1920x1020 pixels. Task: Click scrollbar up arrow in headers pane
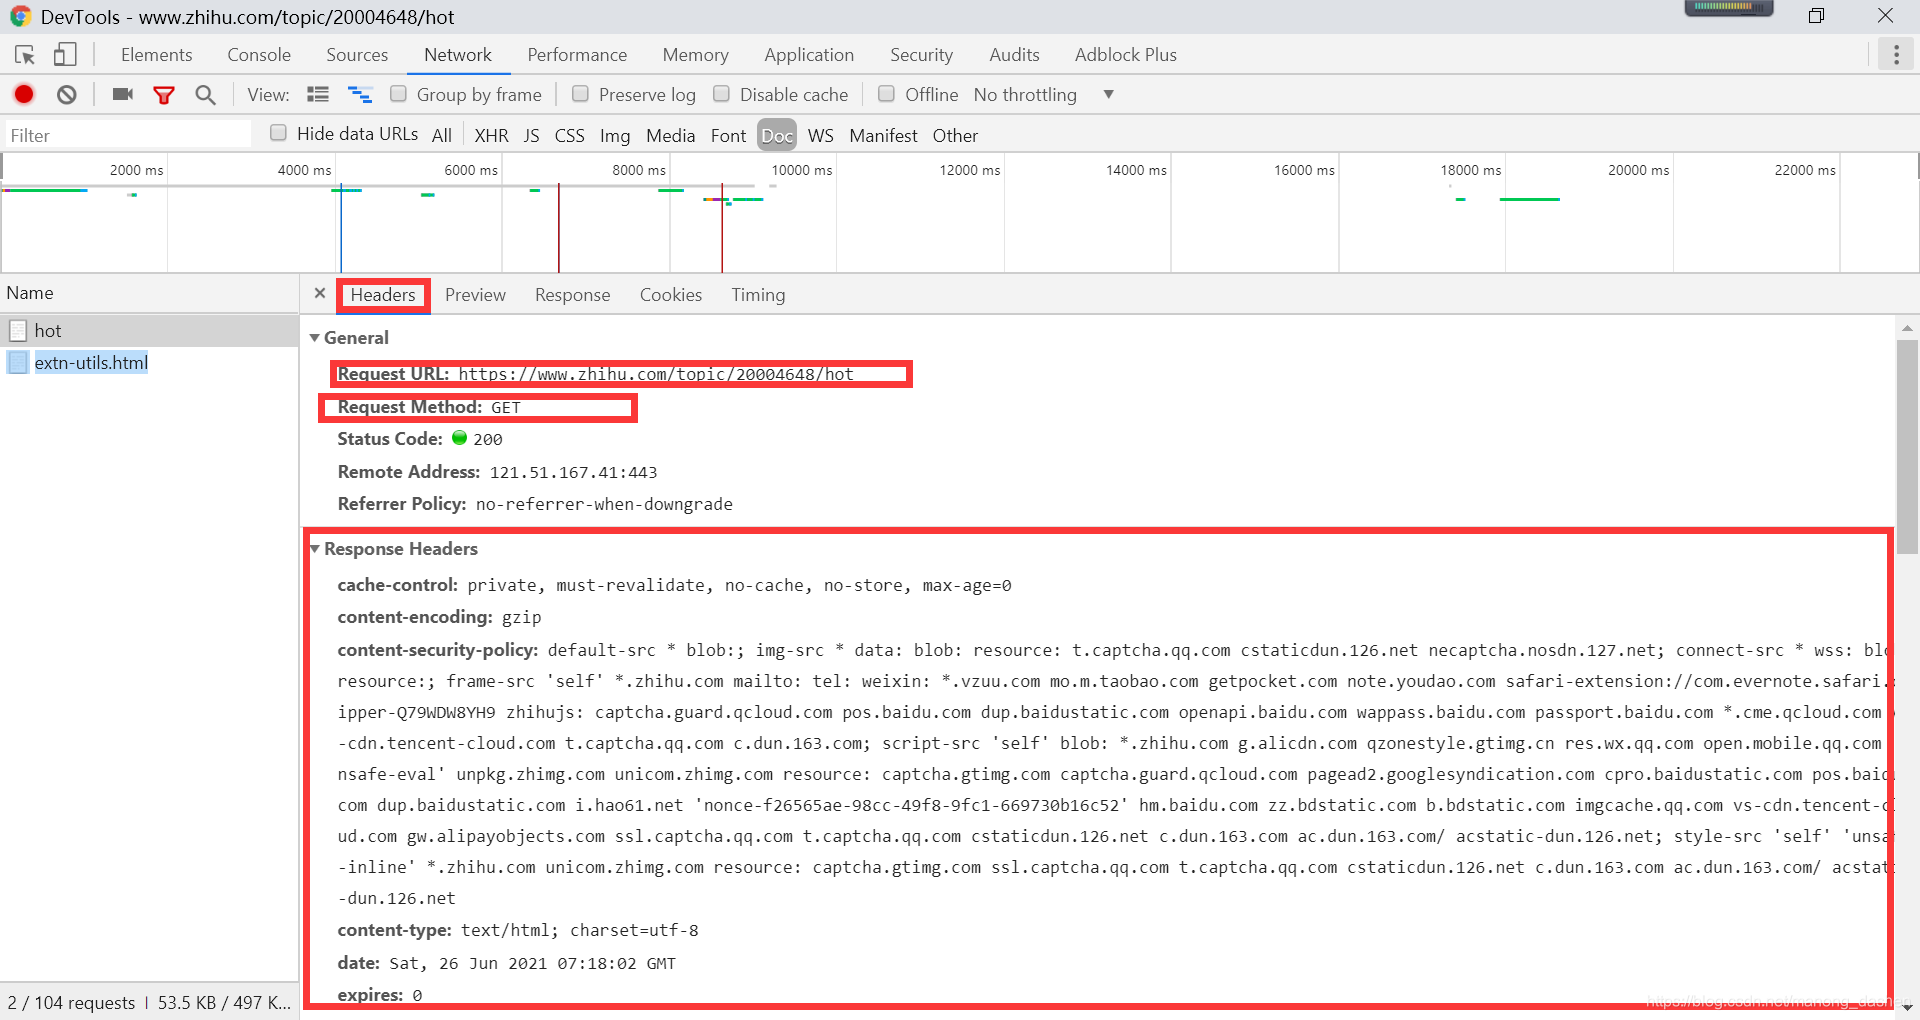pos(1907,327)
